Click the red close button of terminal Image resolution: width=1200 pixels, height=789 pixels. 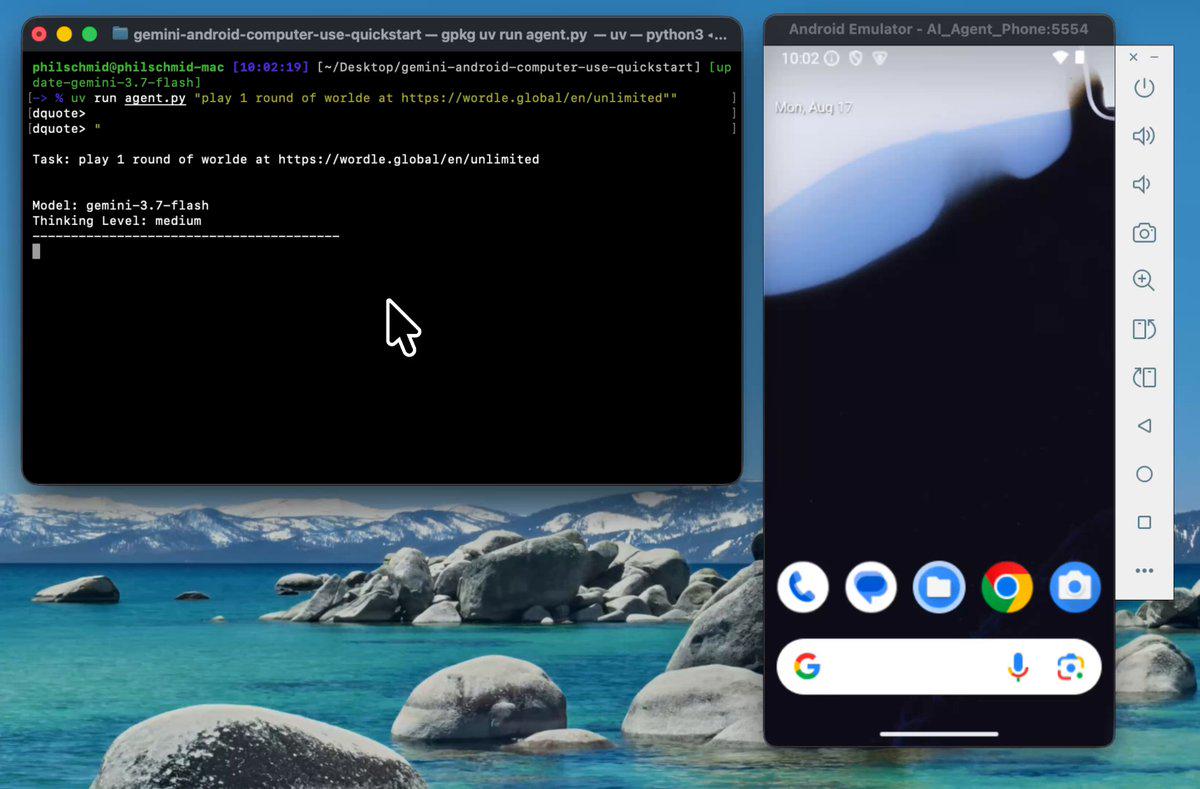click(x=39, y=34)
